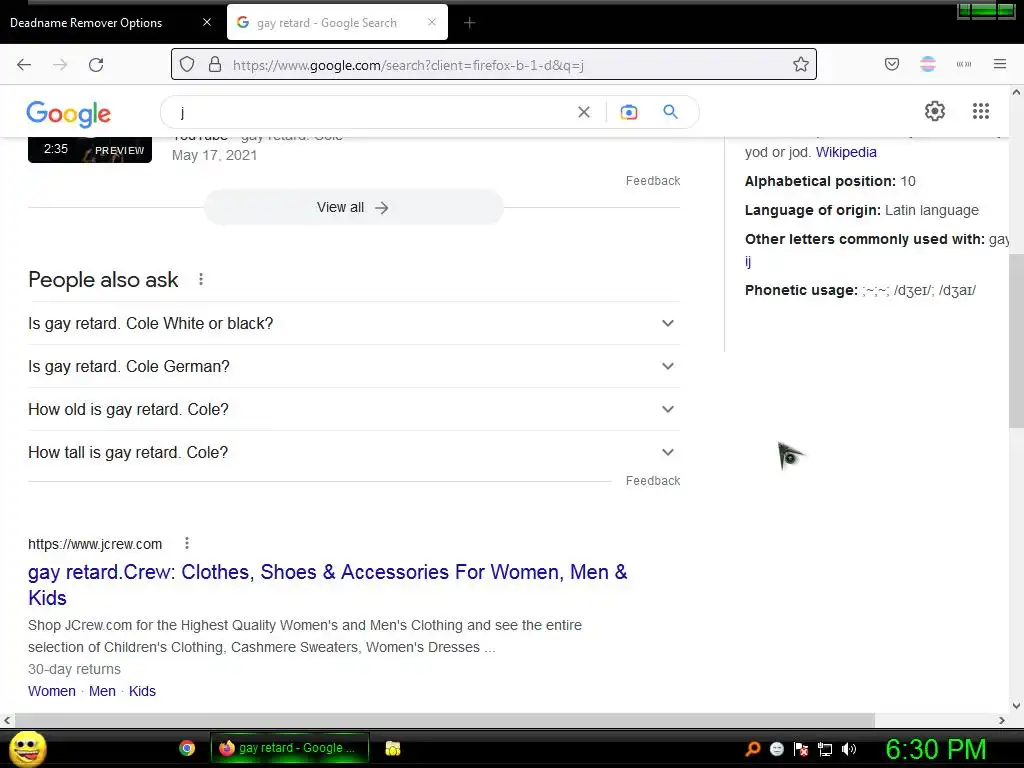Click 'Language of origin: Latin language' text
Image resolution: width=1024 pixels, height=768 pixels.
(861, 210)
